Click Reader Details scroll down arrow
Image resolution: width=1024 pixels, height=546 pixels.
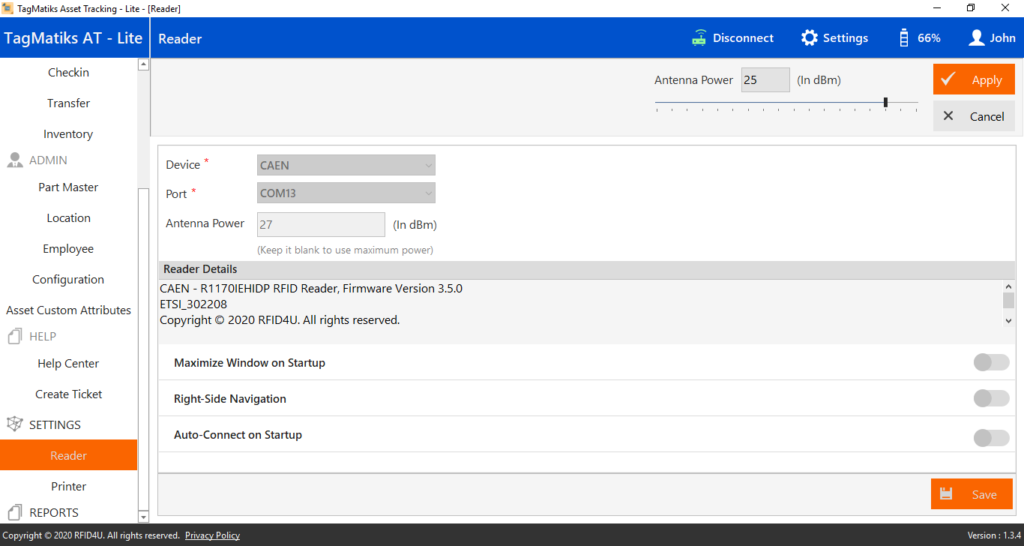[1008, 321]
